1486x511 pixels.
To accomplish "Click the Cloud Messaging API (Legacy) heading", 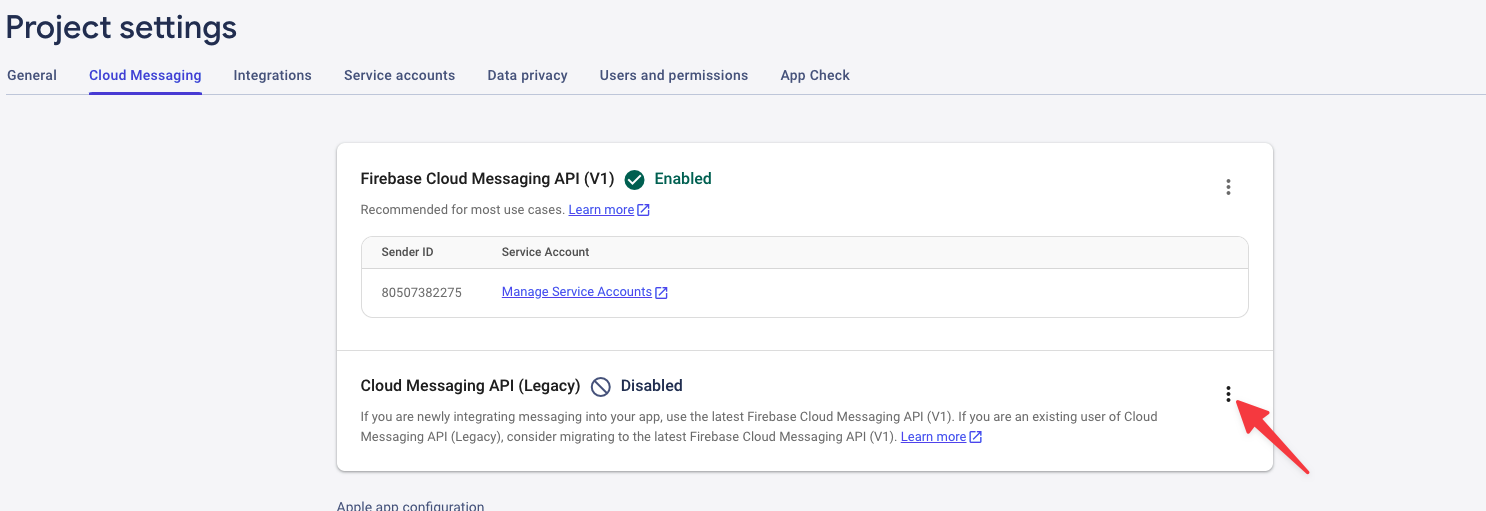I will point(470,386).
